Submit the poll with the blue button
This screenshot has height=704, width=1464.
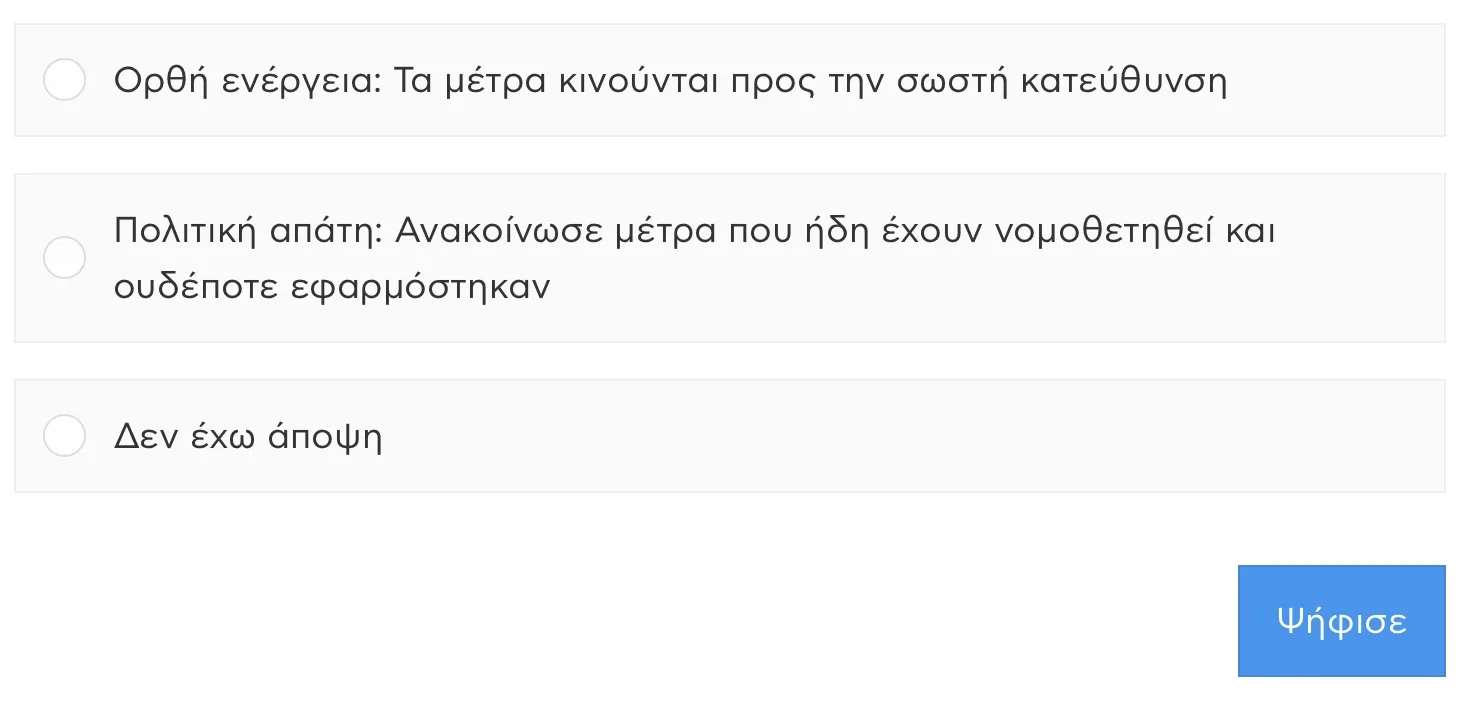point(1341,621)
